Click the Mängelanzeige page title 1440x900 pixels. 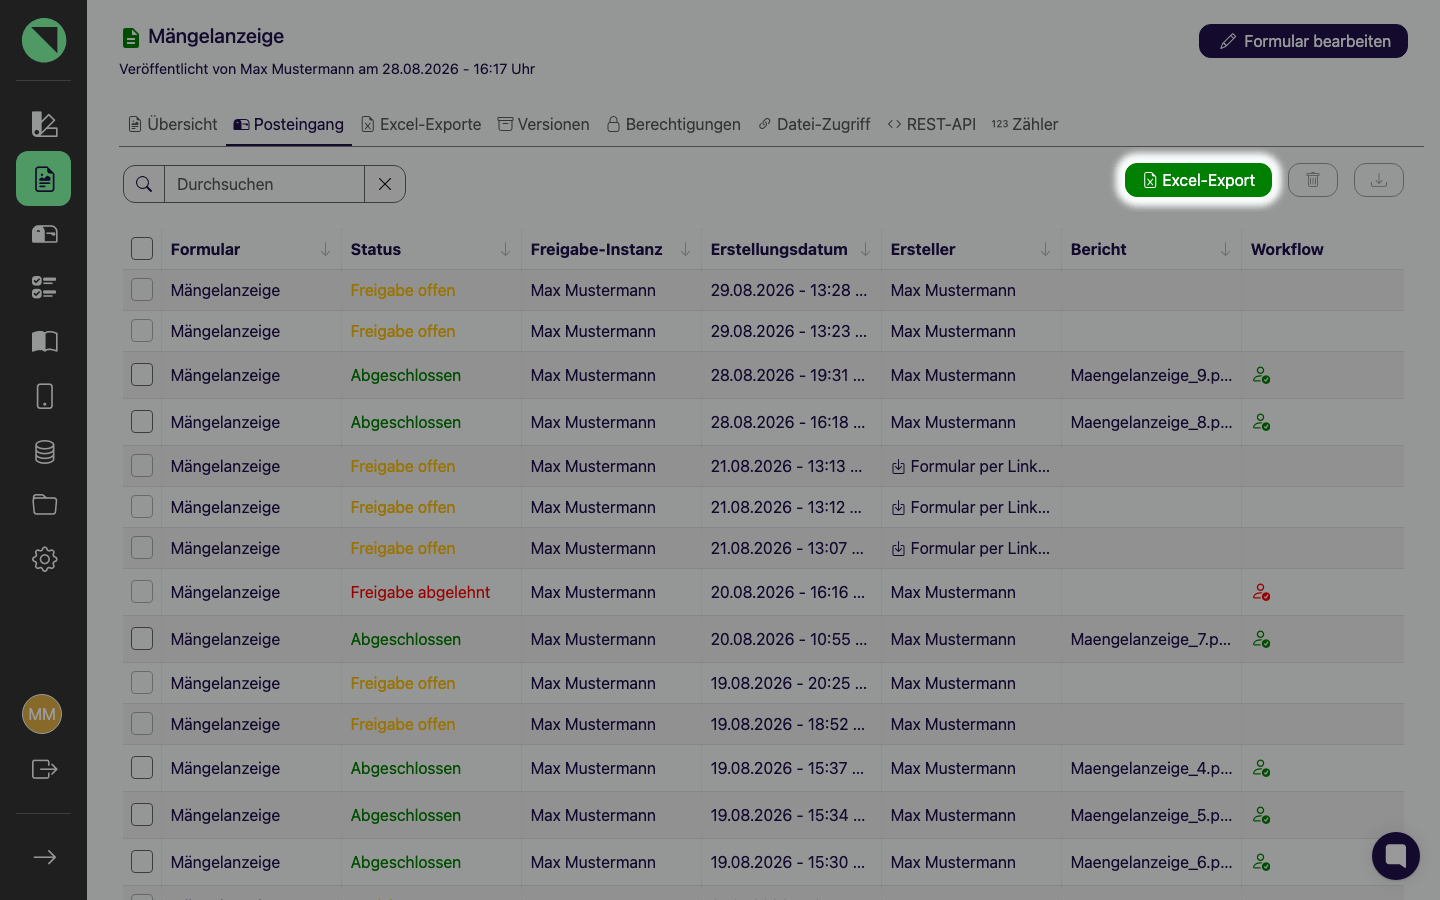pyautogui.click(x=216, y=36)
